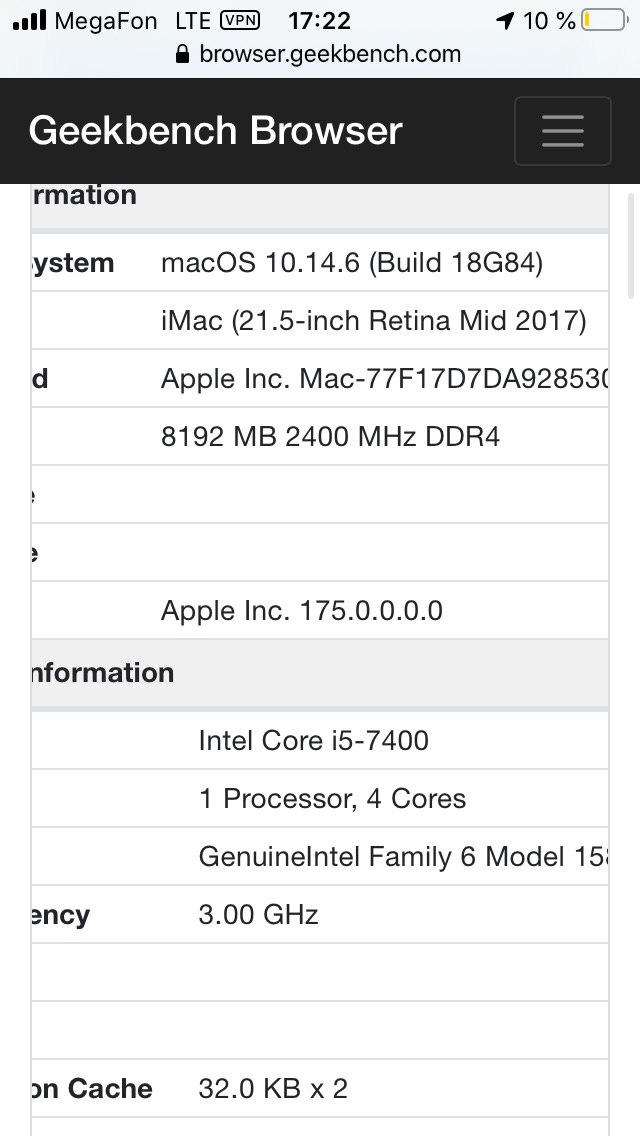
Task: Tap the Apple Inc. Mac-77F17D7DA motherboard row
Action: (384, 379)
